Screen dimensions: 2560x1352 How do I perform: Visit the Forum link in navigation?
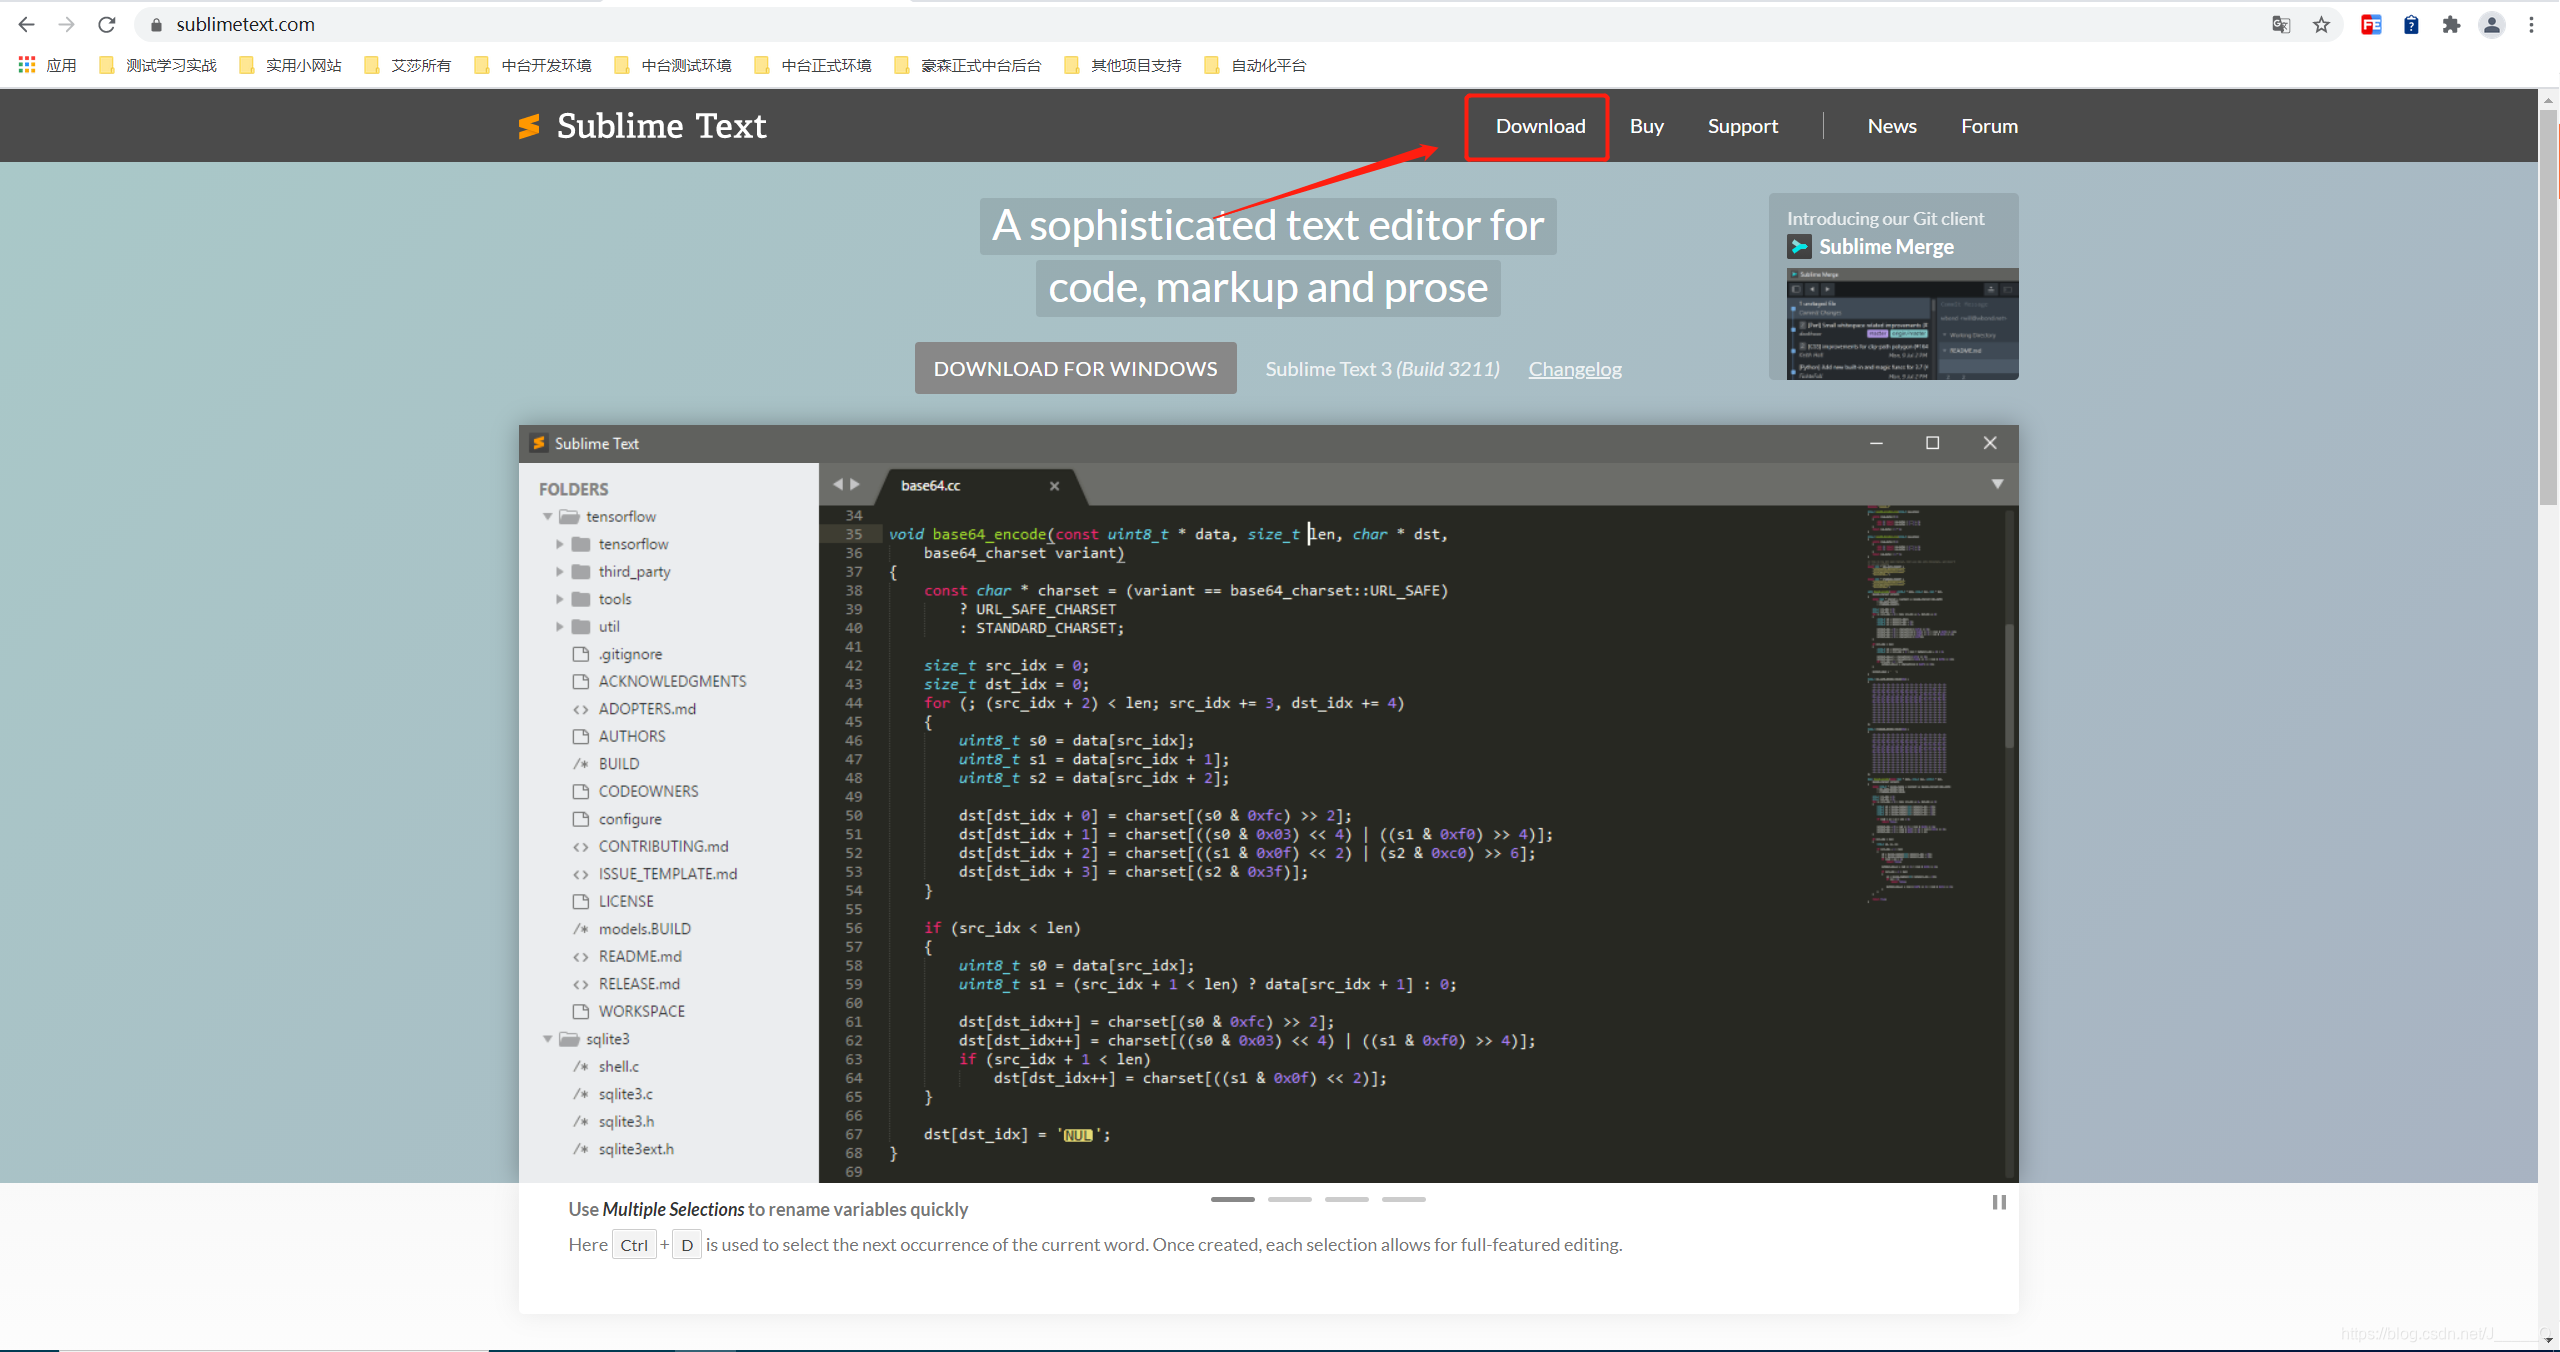click(1989, 126)
